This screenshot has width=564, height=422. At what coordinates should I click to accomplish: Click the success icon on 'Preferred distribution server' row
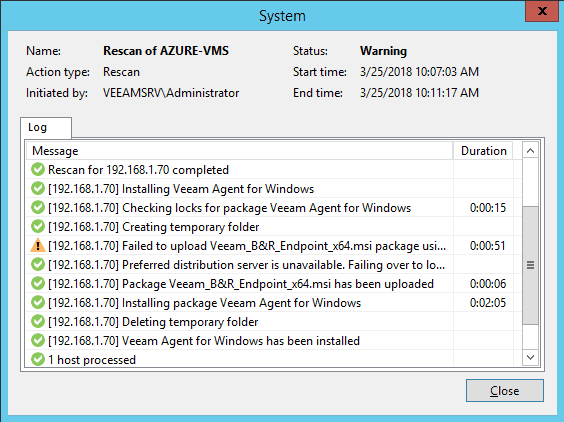pyautogui.click(x=38, y=265)
